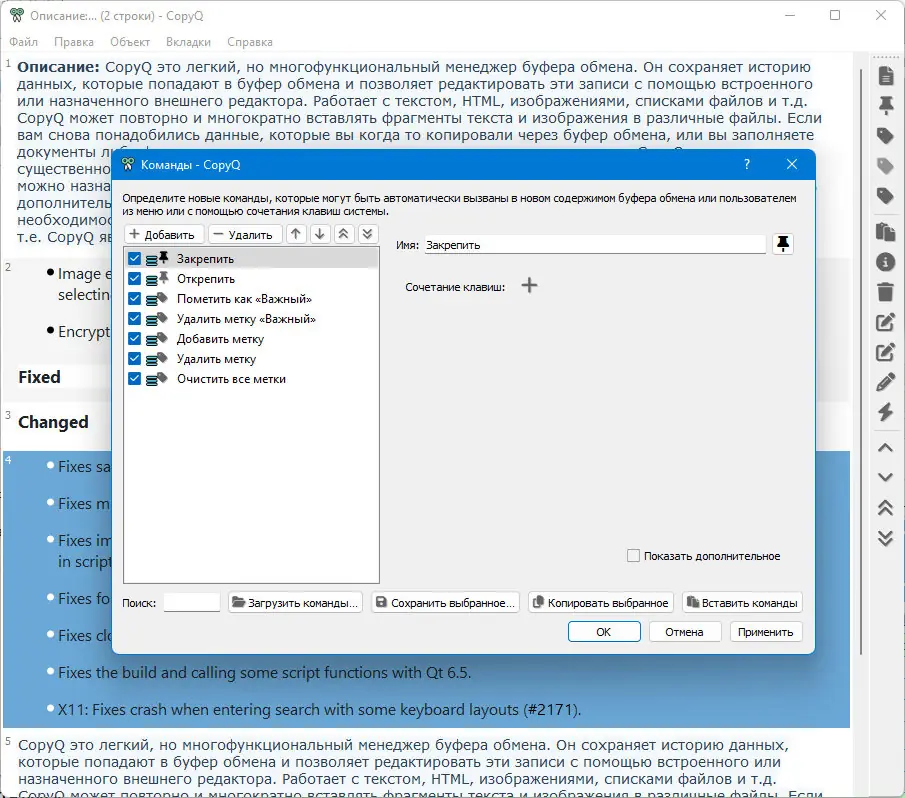Confirm with the OK button

pyautogui.click(x=604, y=631)
